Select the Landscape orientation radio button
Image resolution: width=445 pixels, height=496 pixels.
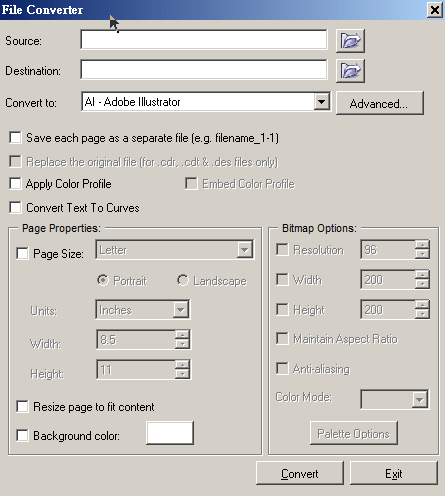tap(183, 280)
